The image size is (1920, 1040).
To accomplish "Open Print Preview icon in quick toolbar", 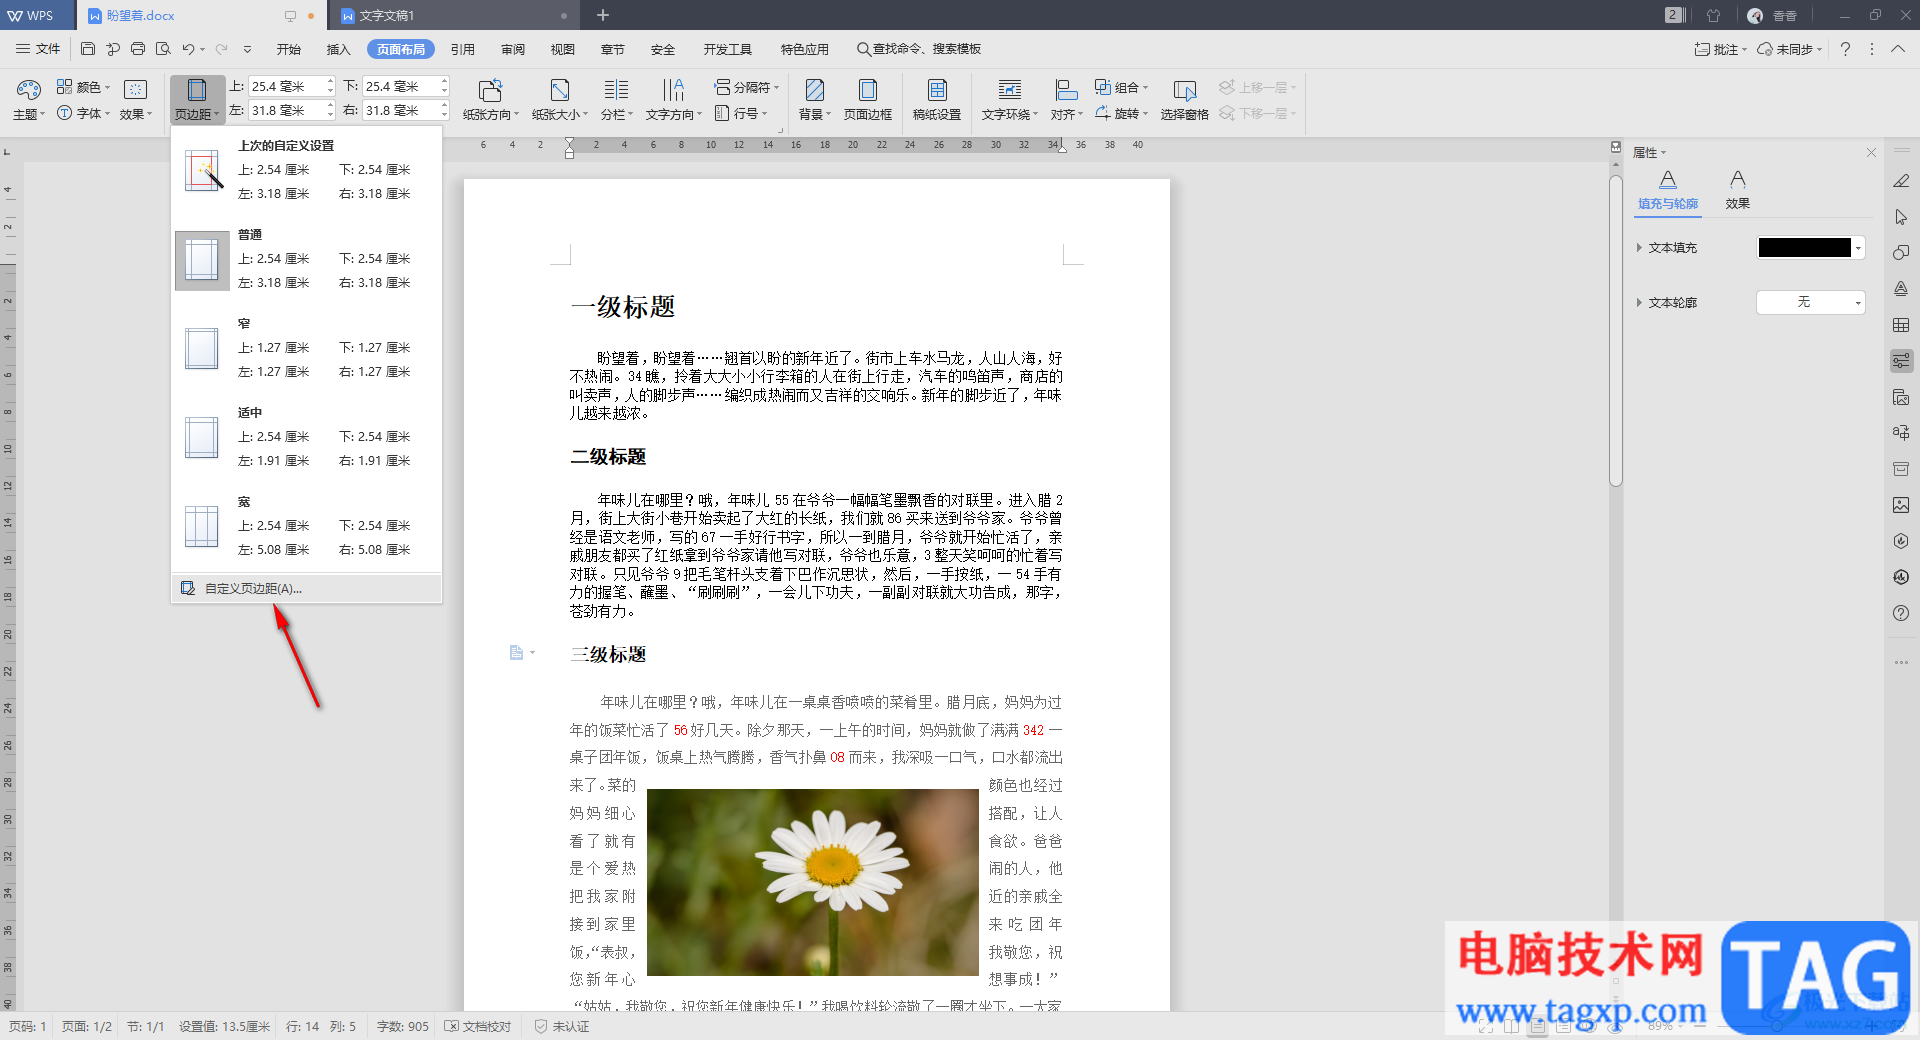I will click(x=163, y=49).
